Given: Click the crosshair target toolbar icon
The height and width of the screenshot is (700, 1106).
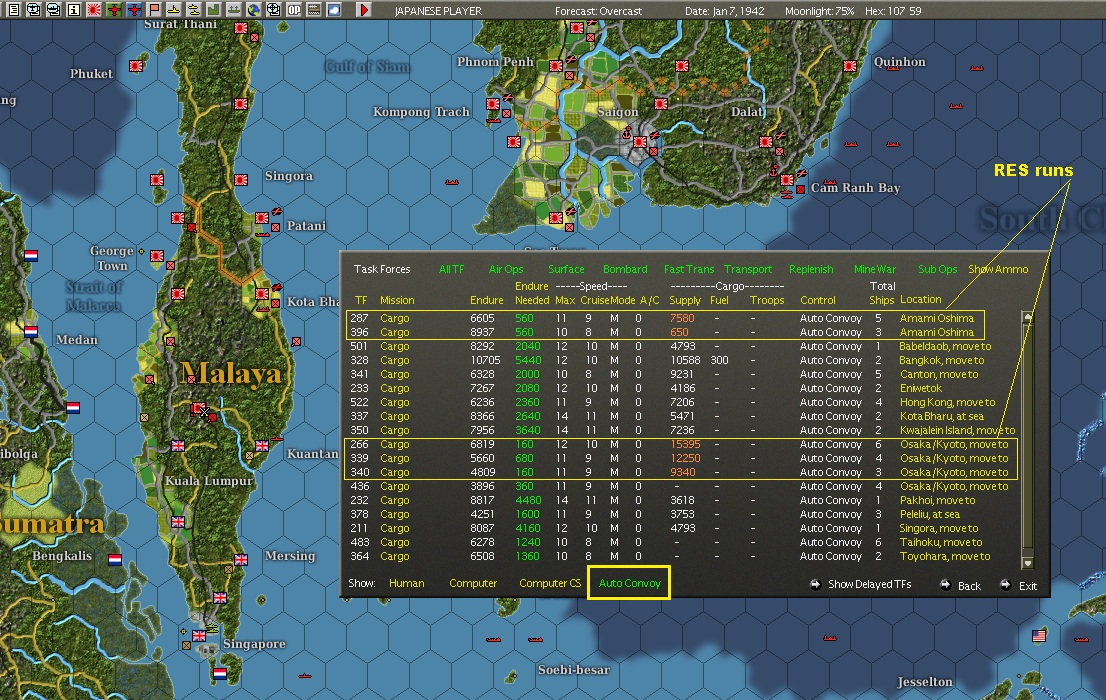Looking at the screenshot, I should click(x=274, y=10).
